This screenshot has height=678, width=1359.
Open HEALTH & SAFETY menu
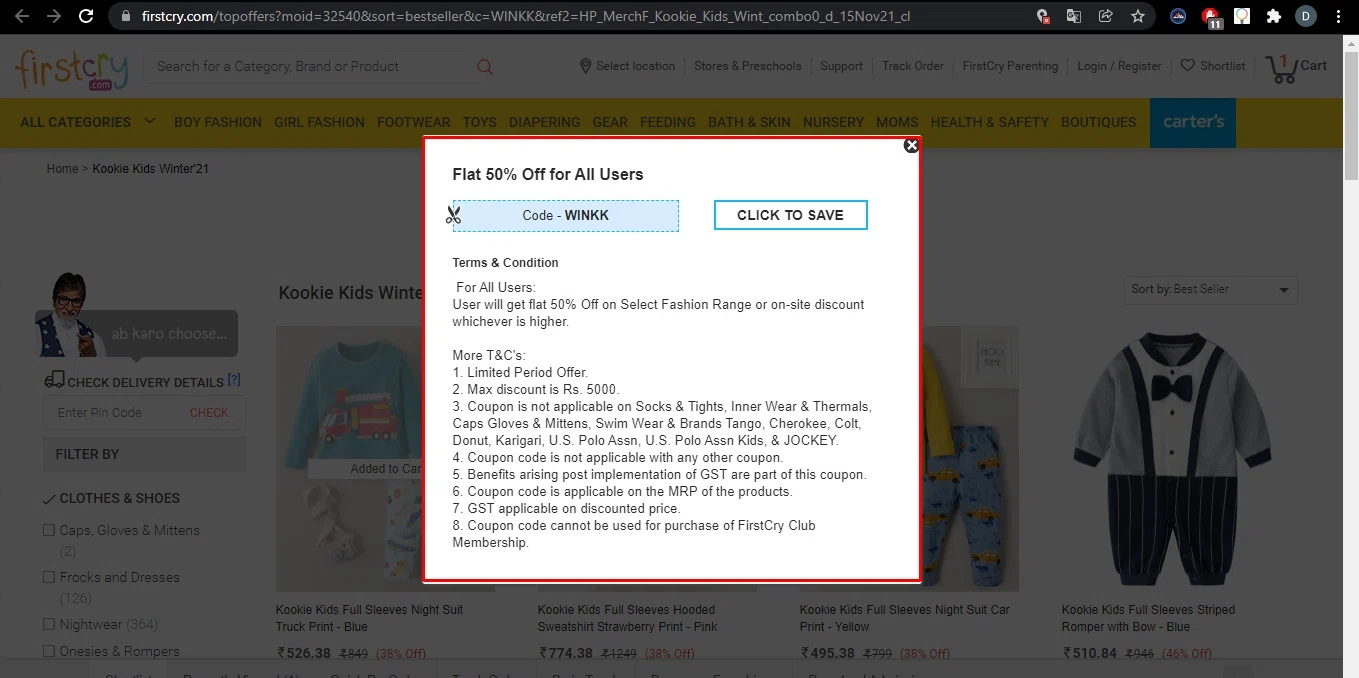[x=990, y=122]
